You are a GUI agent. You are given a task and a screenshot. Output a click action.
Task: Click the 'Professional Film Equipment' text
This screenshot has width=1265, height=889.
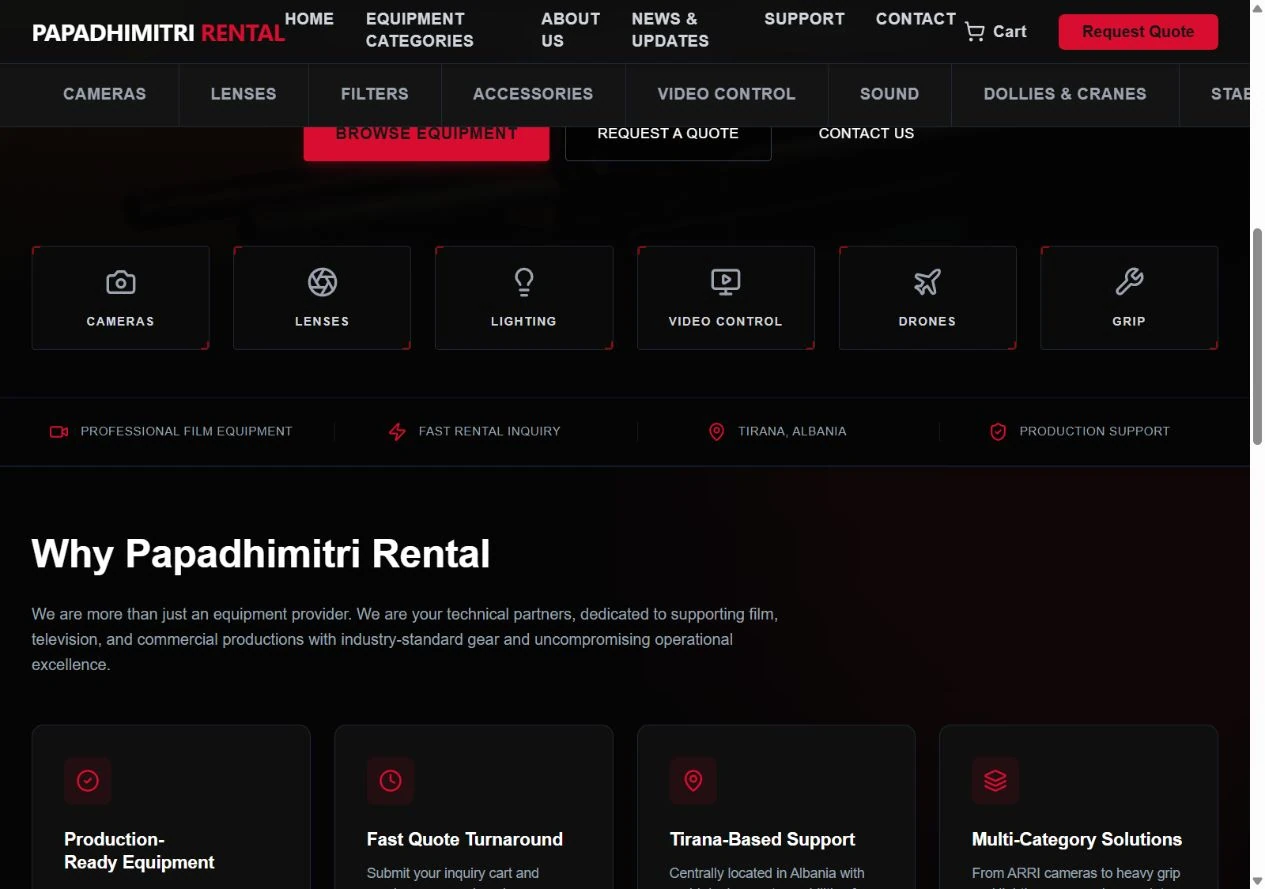(186, 432)
